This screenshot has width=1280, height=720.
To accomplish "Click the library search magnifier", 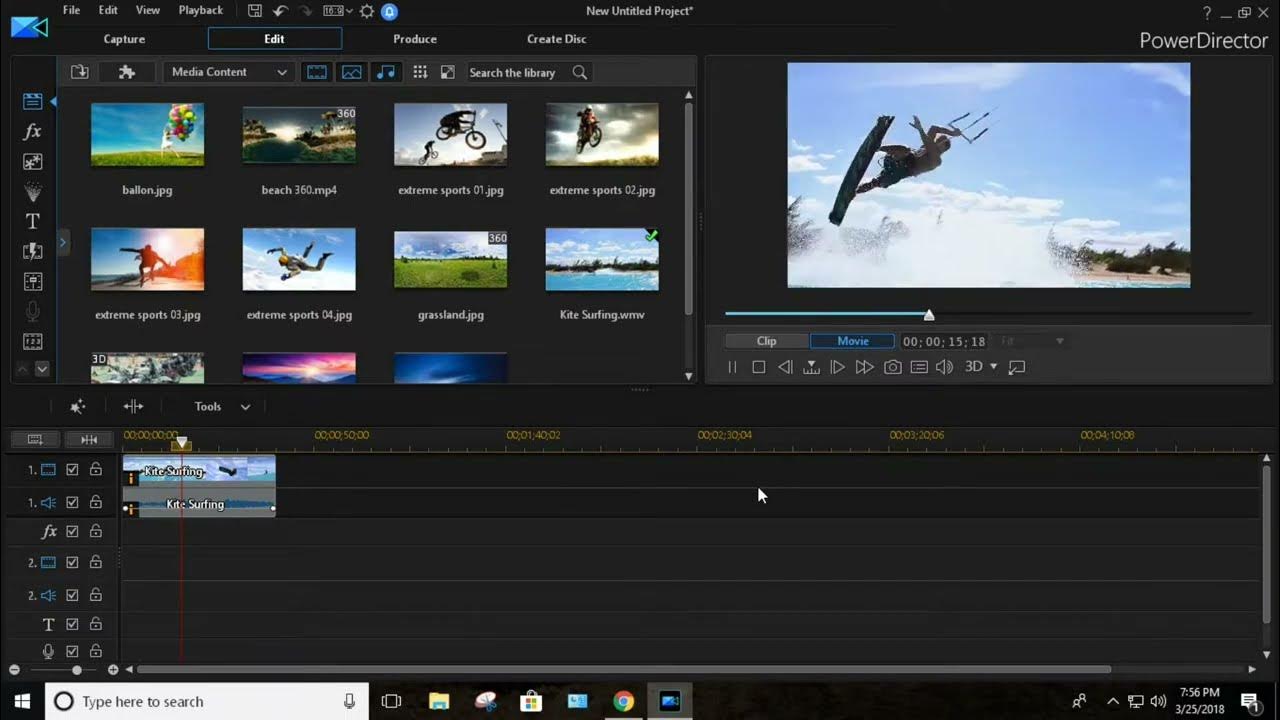I will 579,72.
